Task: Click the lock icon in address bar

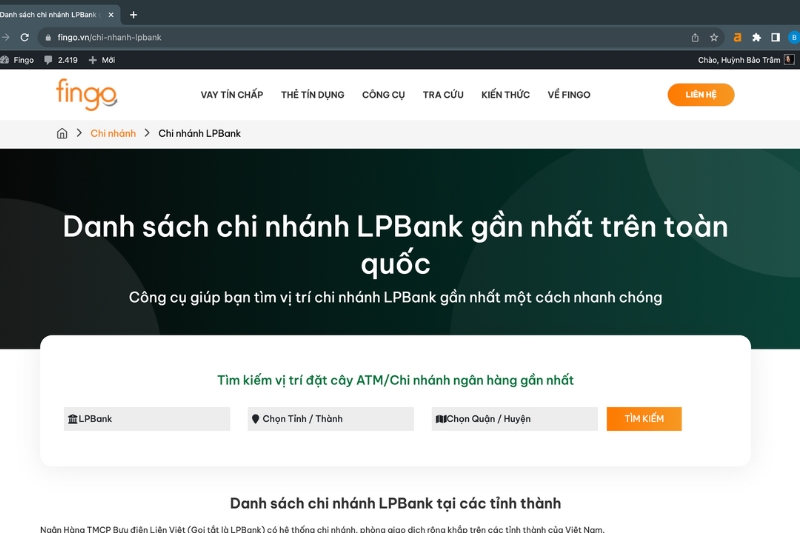Action: (x=48, y=37)
